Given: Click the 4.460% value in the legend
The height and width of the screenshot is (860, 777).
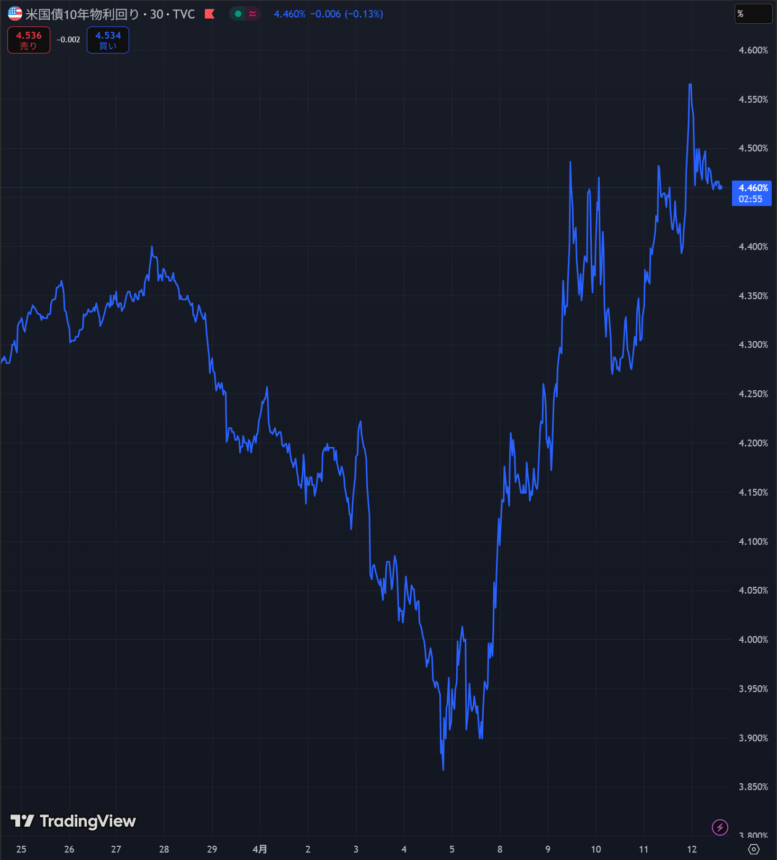Looking at the screenshot, I should [x=289, y=15].
